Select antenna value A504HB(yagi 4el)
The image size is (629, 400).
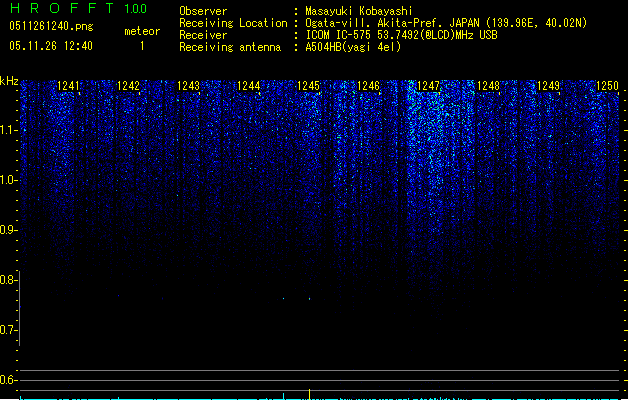click(x=353, y=47)
